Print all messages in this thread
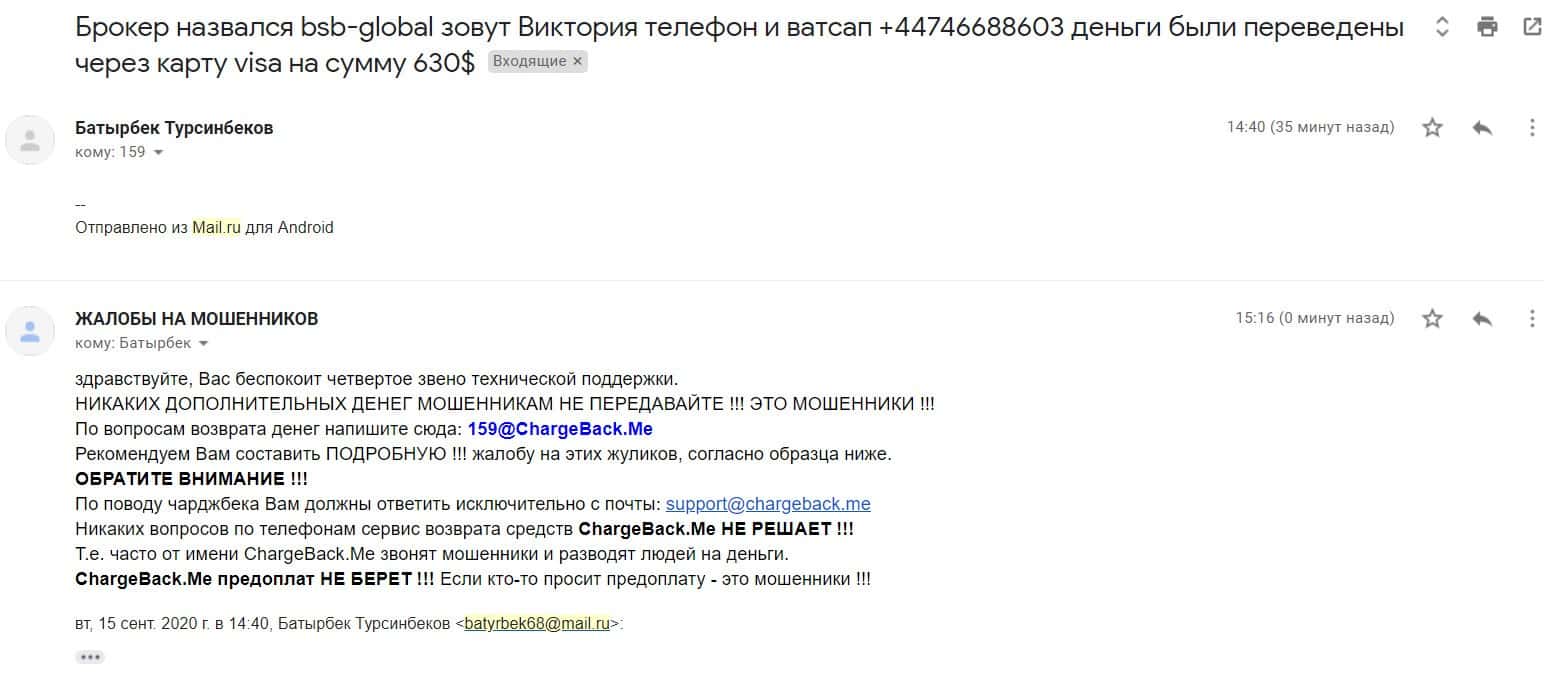 click(x=1488, y=27)
